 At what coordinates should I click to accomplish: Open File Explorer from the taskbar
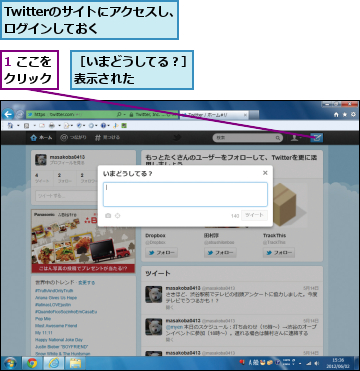(x=75, y=363)
